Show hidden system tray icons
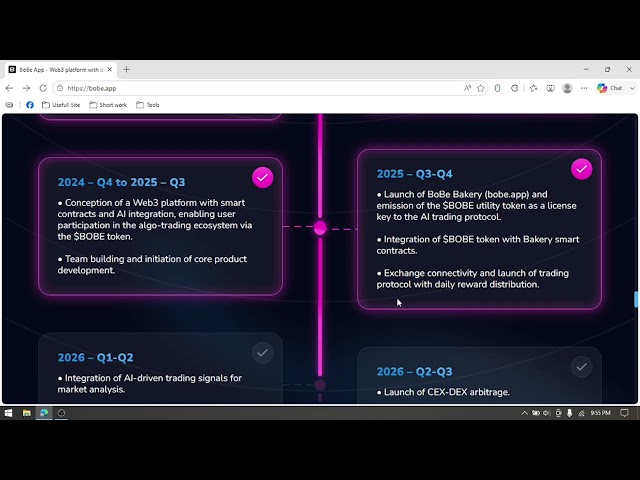Image resolution: width=640 pixels, height=480 pixels. [x=524, y=413]
